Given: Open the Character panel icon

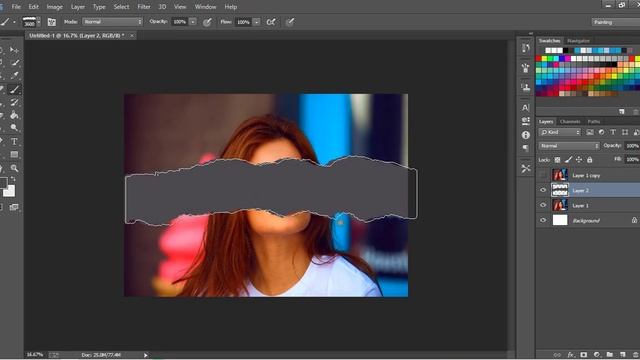Looking at the screenshot, I should 526,108.
